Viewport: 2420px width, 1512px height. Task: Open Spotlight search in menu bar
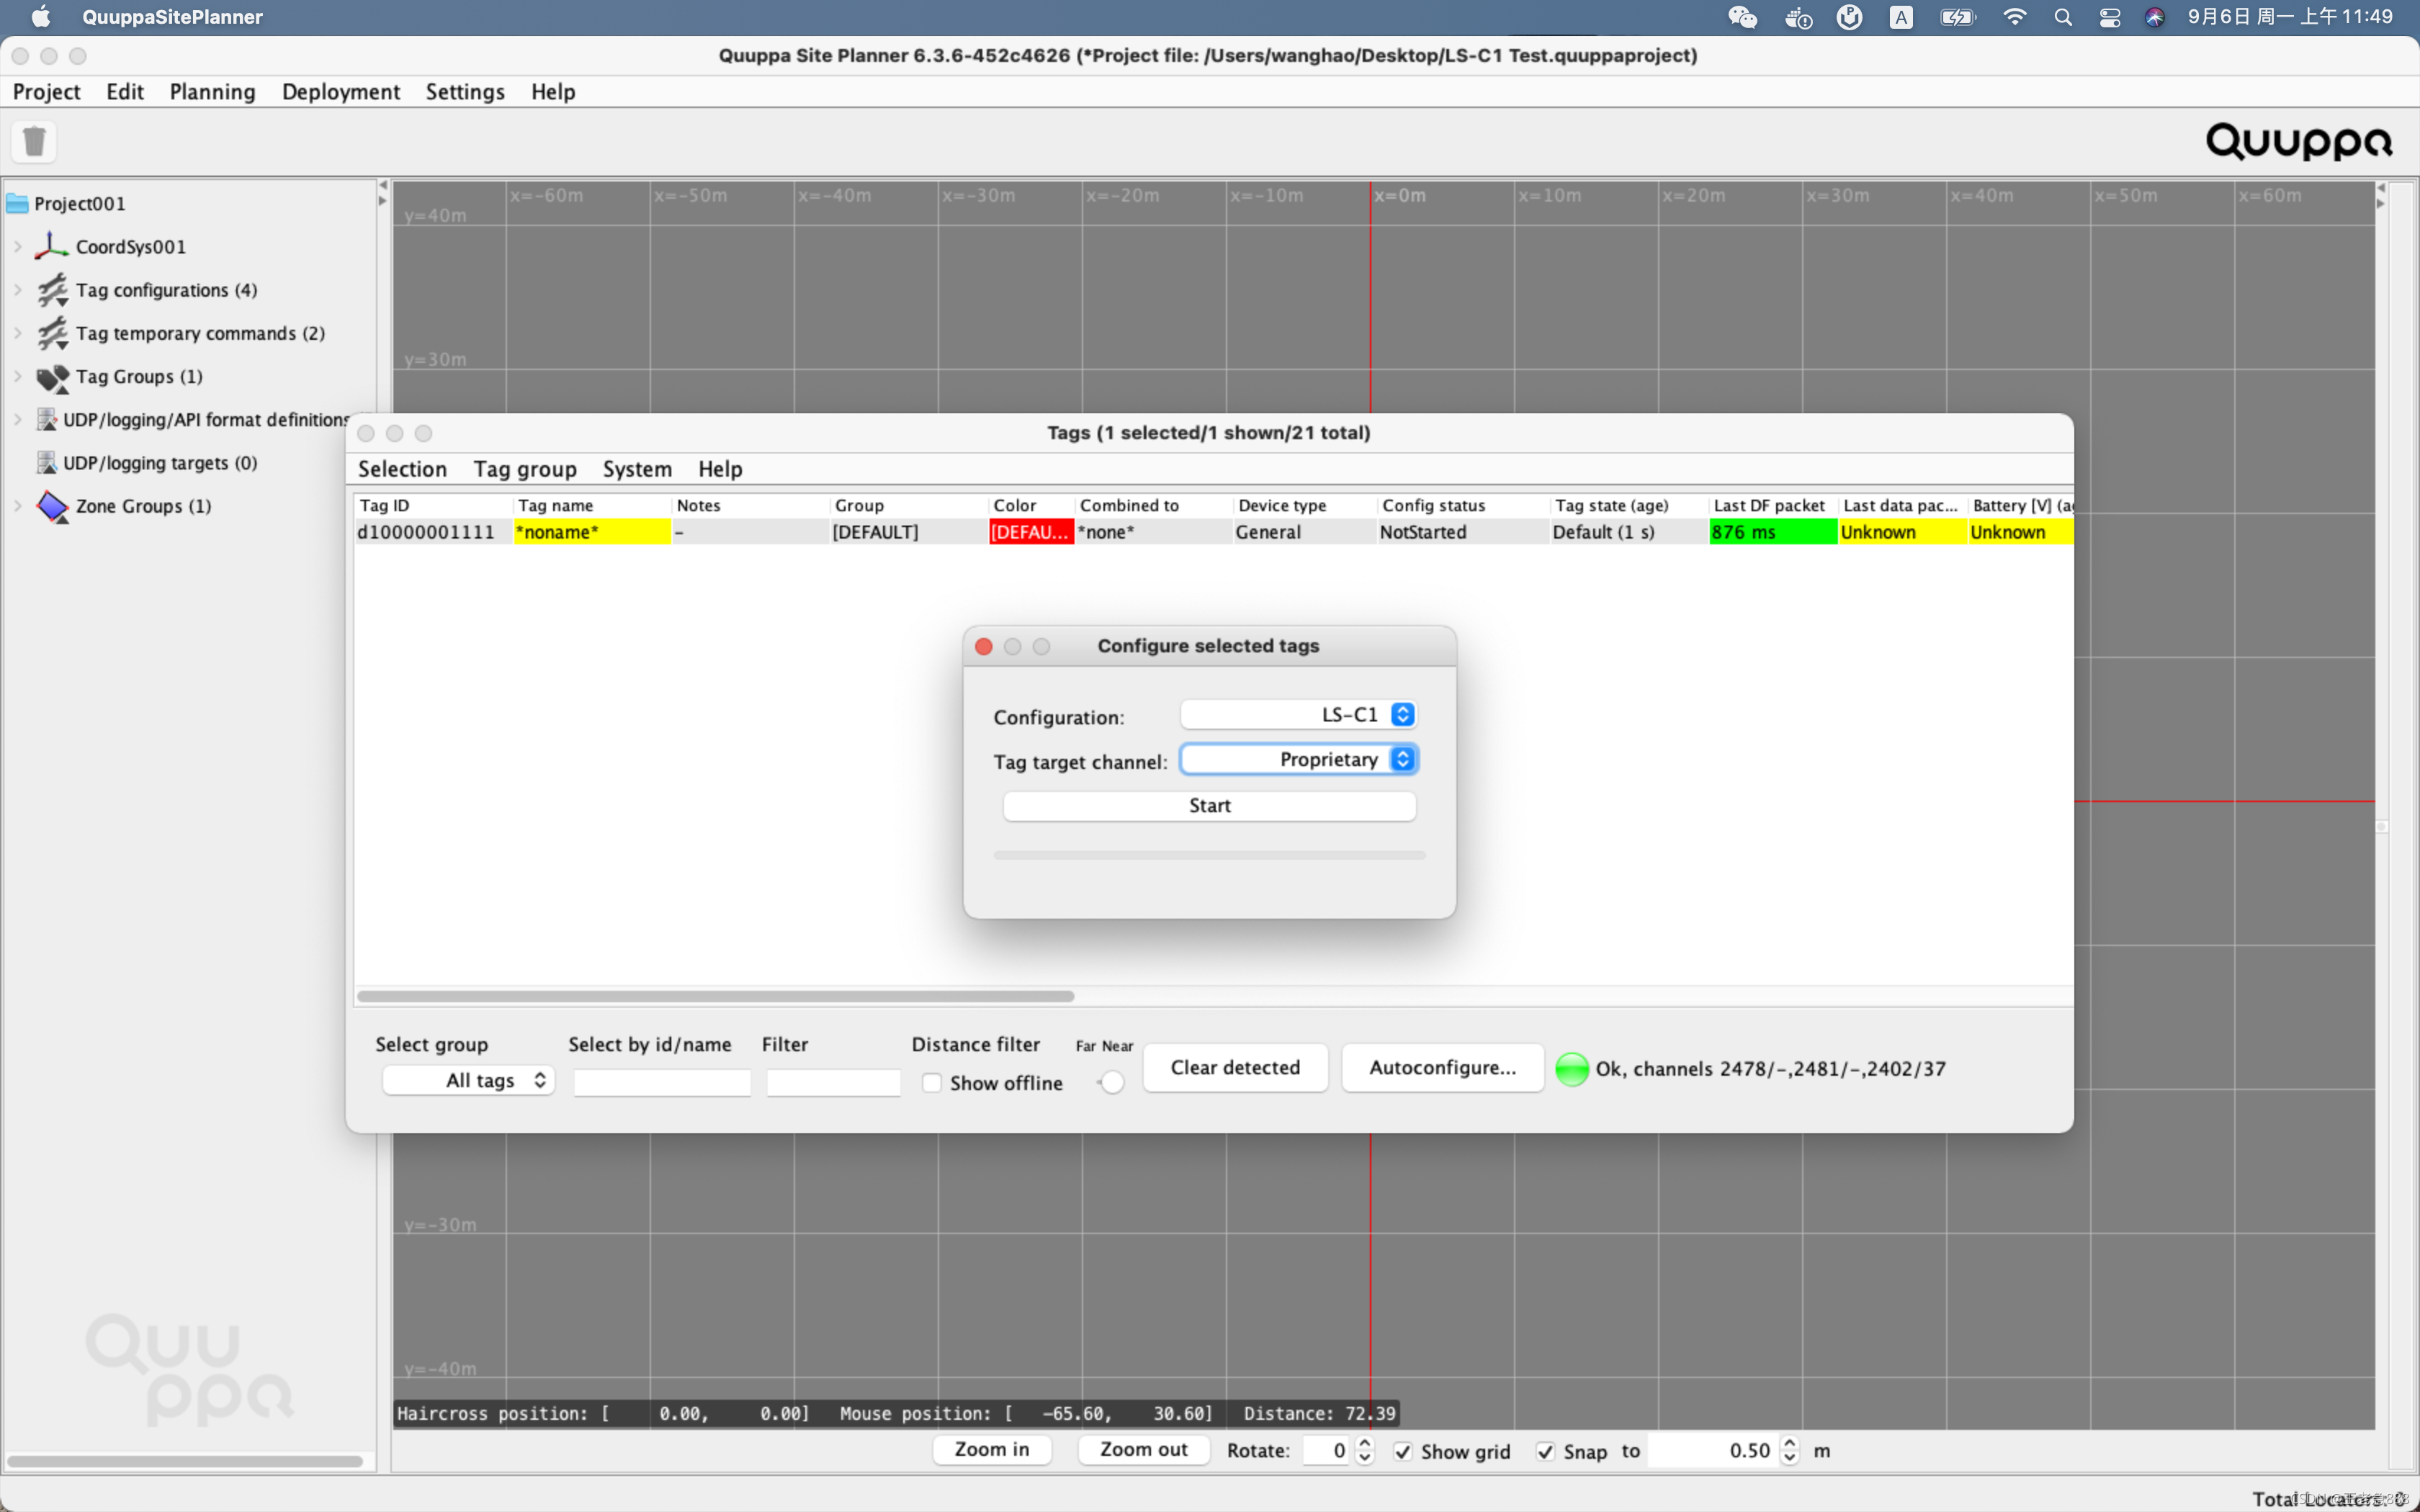pos(2063,17)
